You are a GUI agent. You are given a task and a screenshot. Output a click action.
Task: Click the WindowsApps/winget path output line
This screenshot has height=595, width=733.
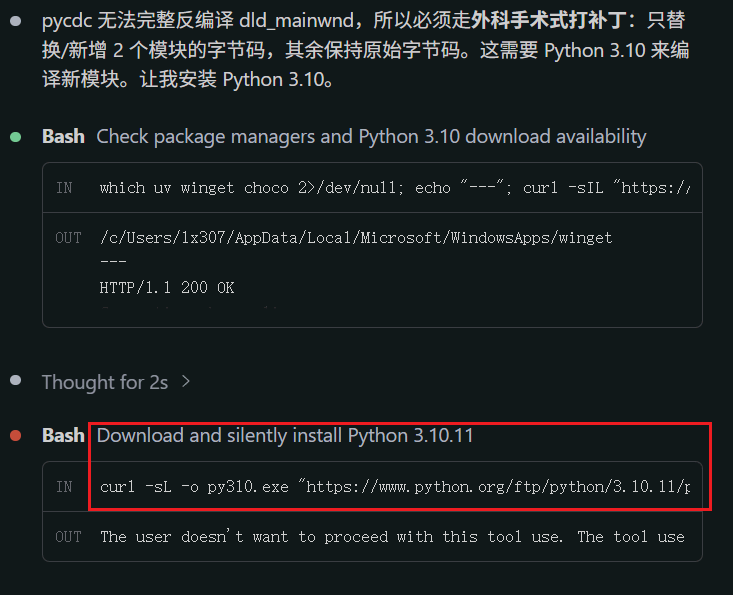[x=356, y=238]
